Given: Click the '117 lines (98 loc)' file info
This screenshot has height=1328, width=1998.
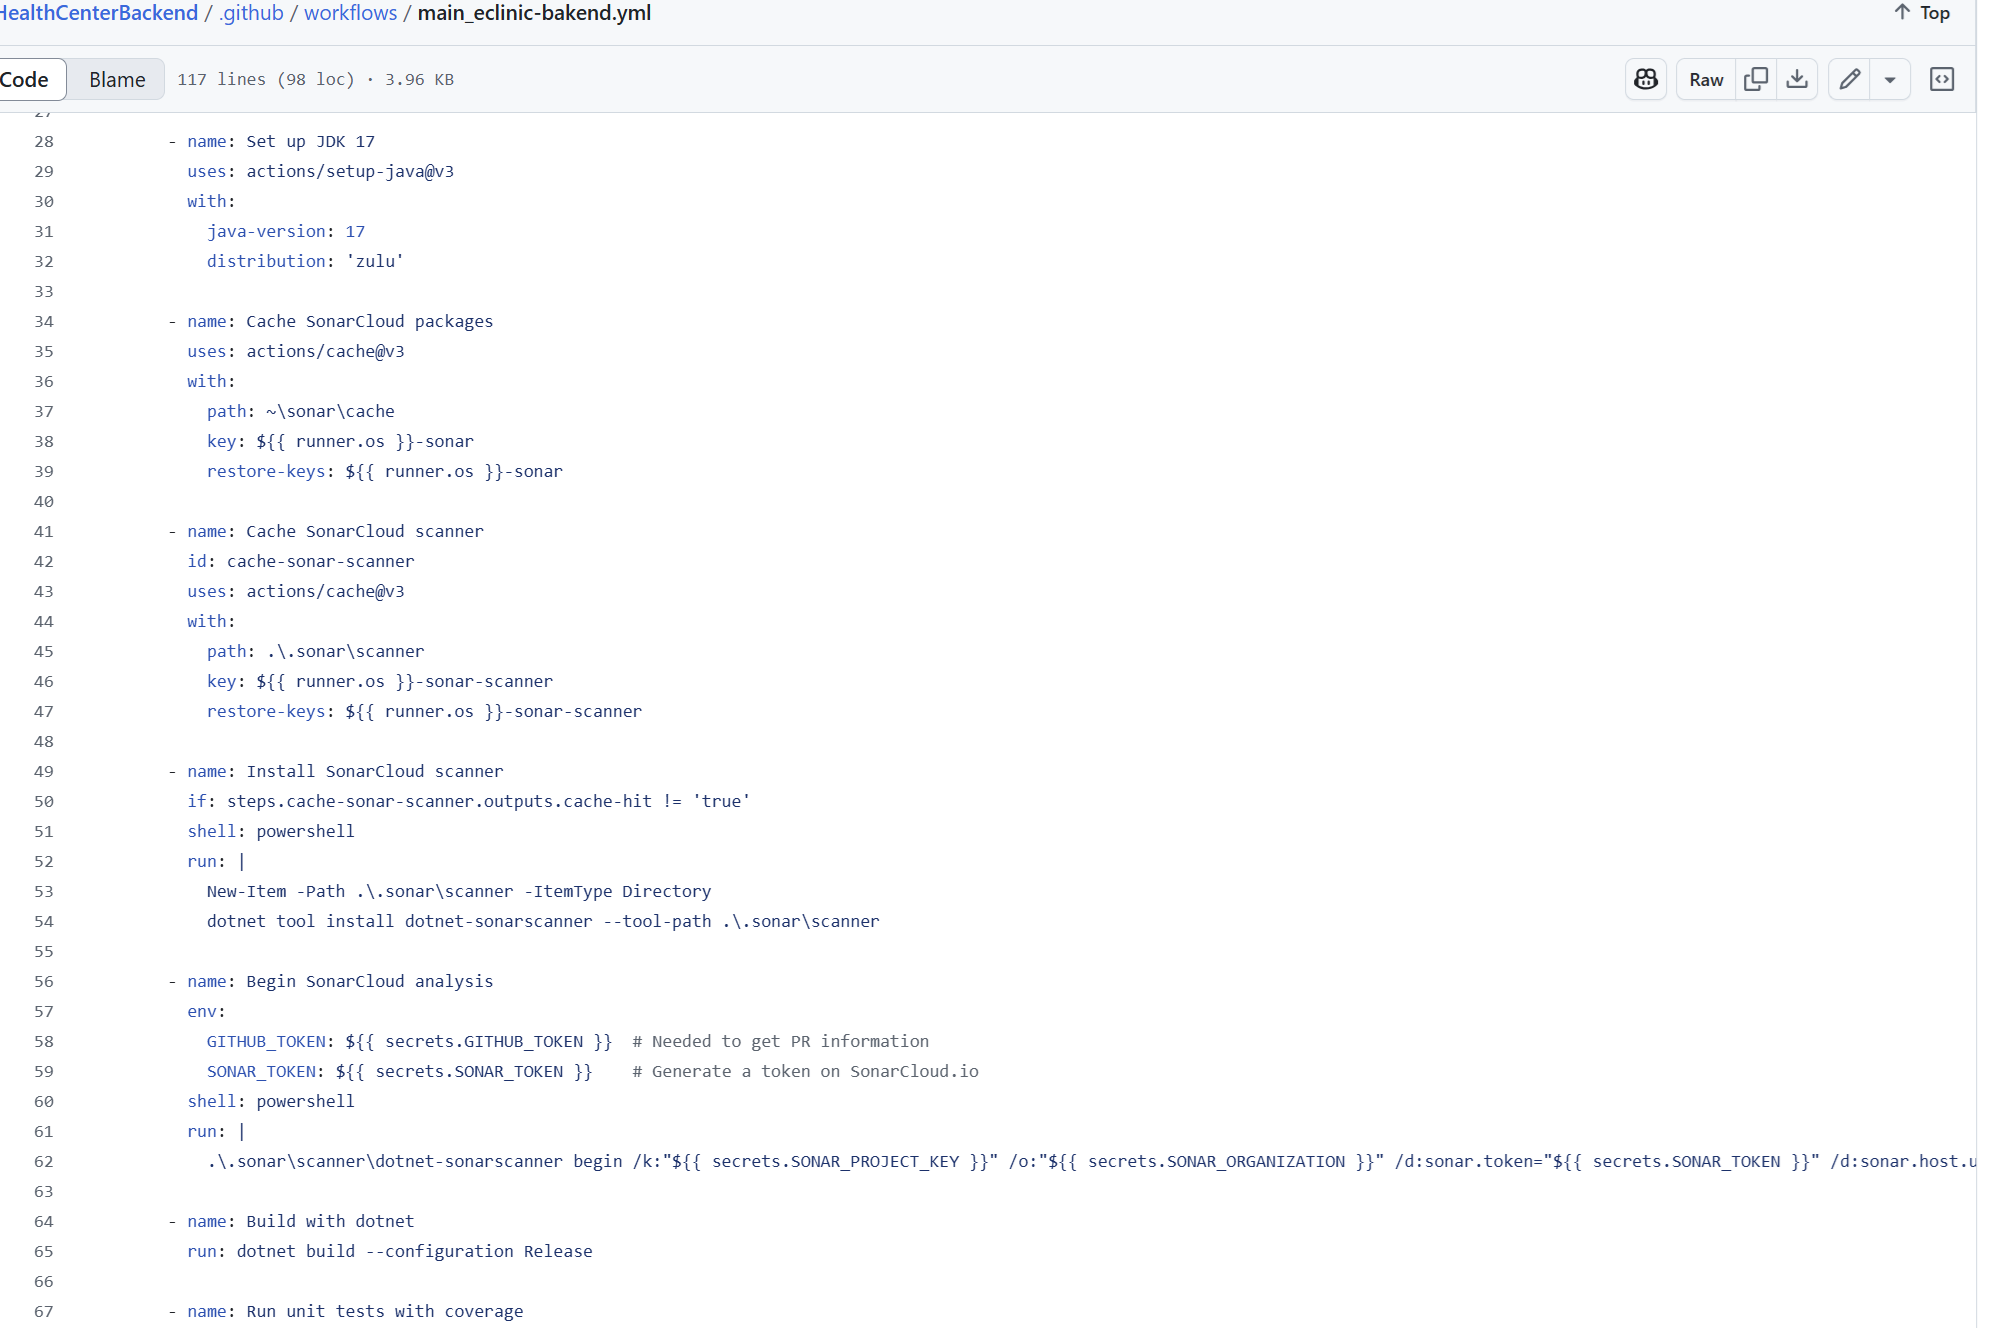Looking at the screenshot, I should [x=266, y=79].
